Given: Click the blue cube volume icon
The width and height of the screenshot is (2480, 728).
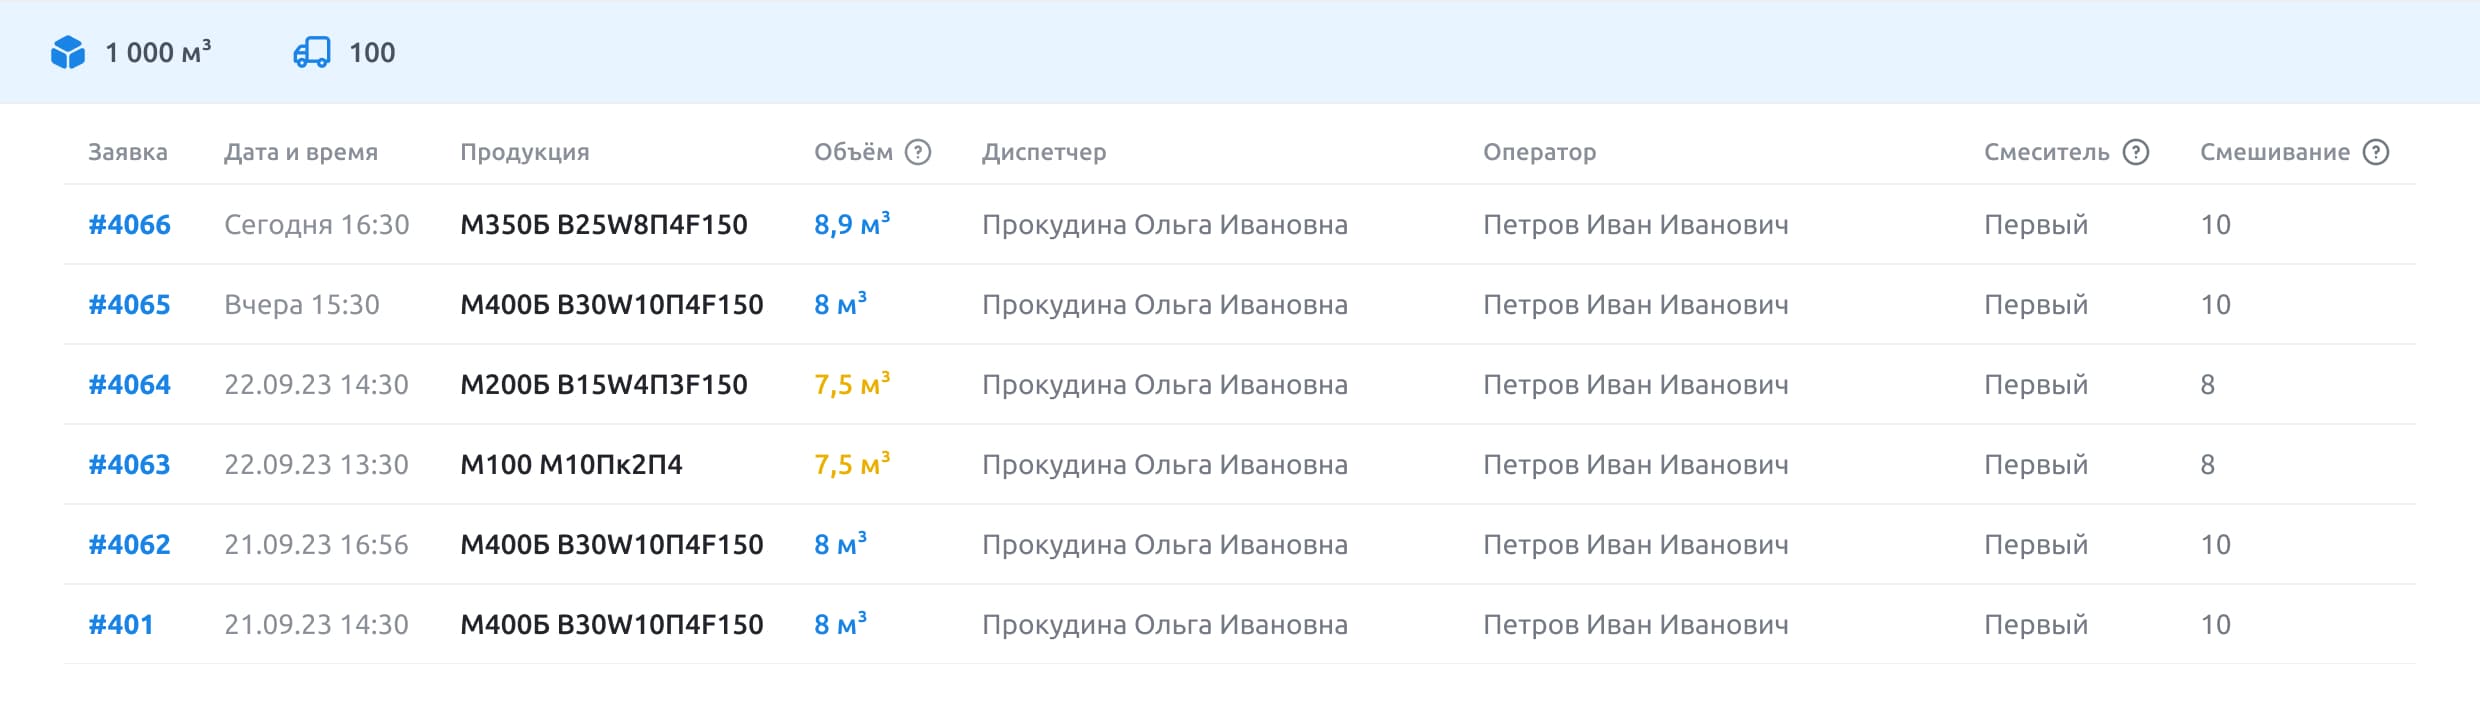Looking at the screenshot, I should click(68, 53).
